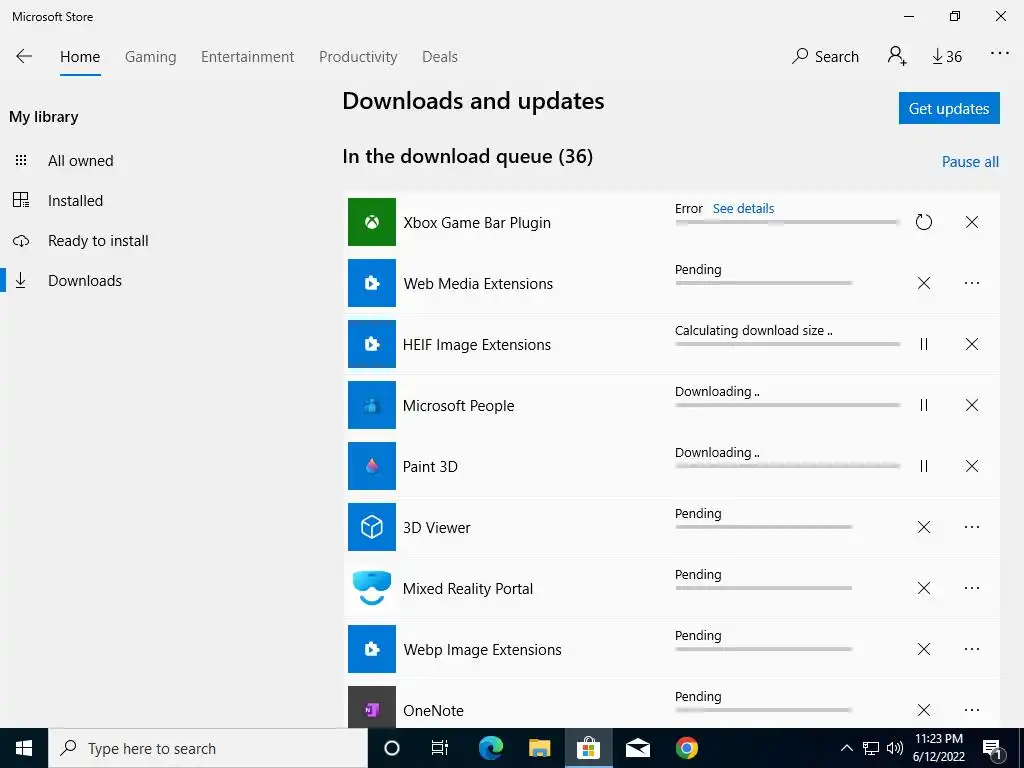Image resolution: width=1024 pixels, height=768 pixels.
Task: Cancel the 3D Viewer download
Action: [923, 527]
